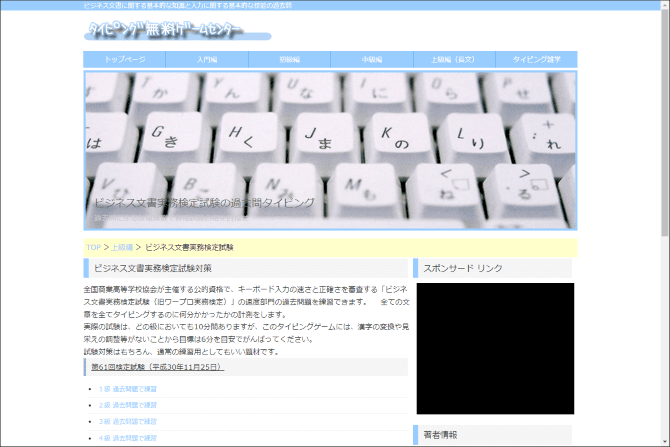Open the 1級 過去問題で練習 link
Image resolution: width=670 pixels, height=447 pixels.
point(128,389)
